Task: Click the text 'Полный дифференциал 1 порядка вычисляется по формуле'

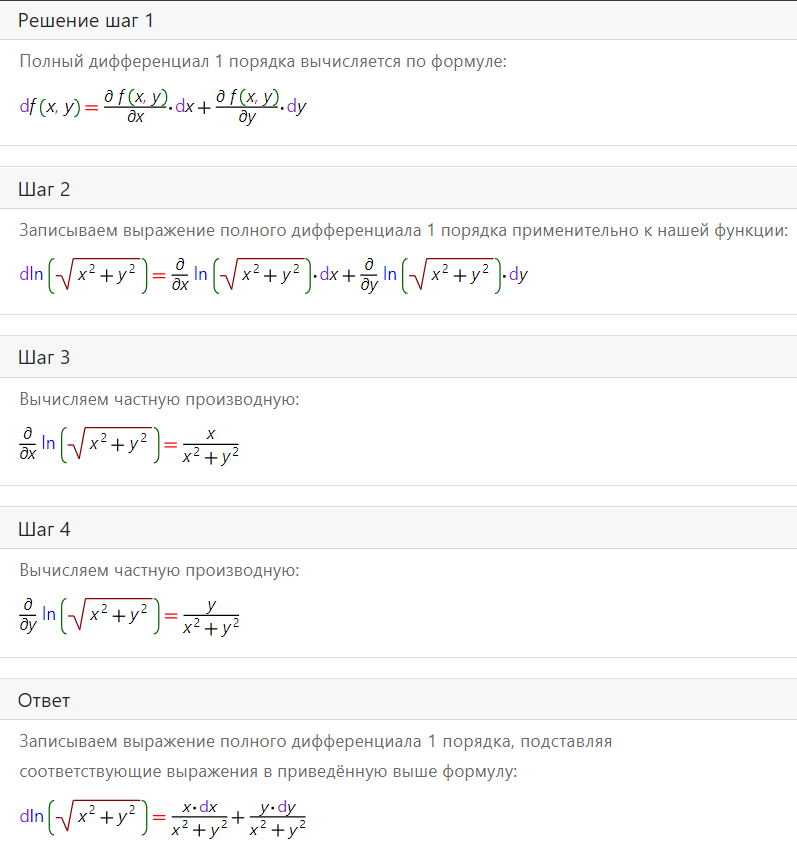Action: [x=263, y=61]
